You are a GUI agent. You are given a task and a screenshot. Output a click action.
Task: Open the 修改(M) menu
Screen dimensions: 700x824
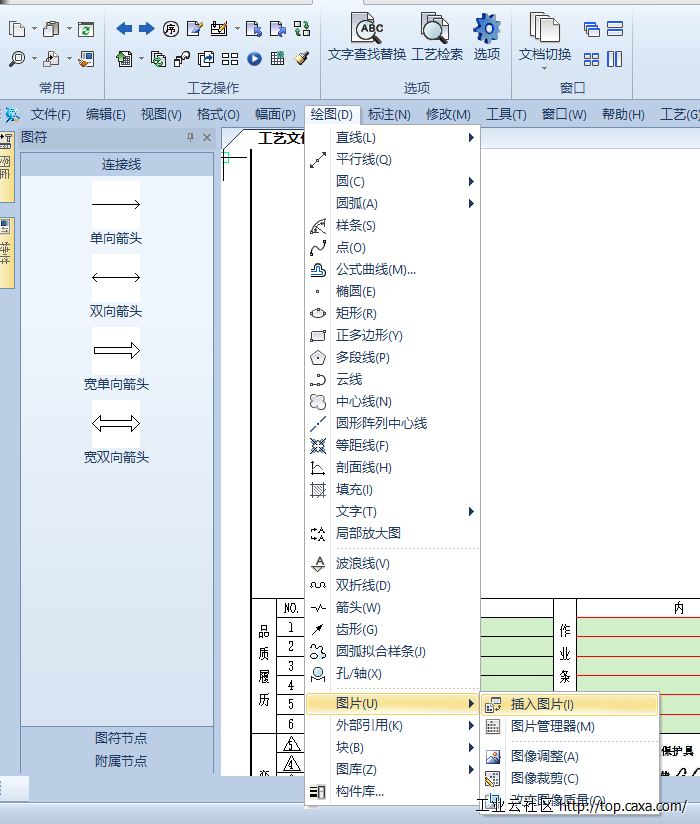448,114
